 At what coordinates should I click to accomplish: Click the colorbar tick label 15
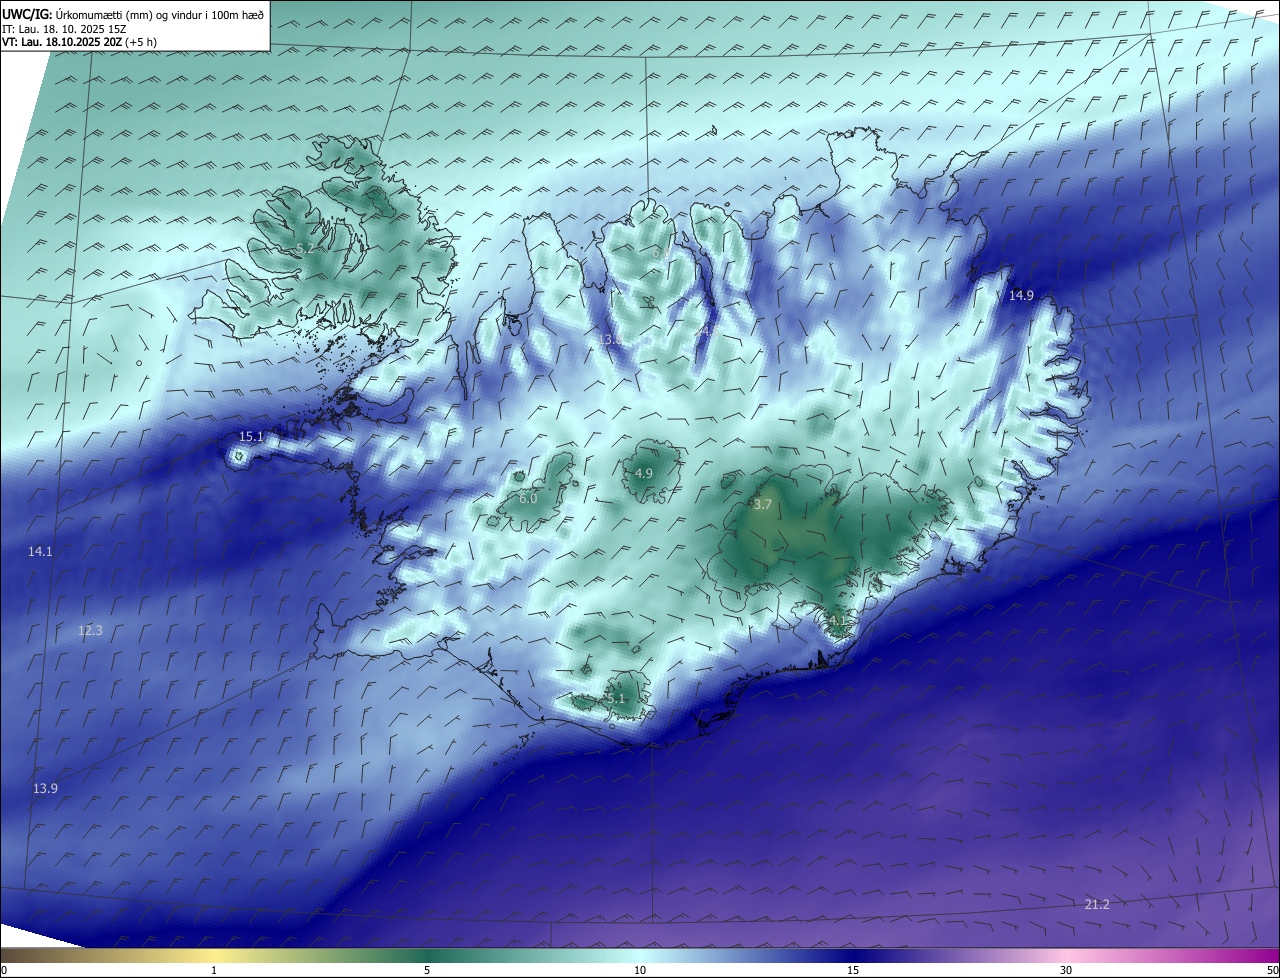(853, 970)
